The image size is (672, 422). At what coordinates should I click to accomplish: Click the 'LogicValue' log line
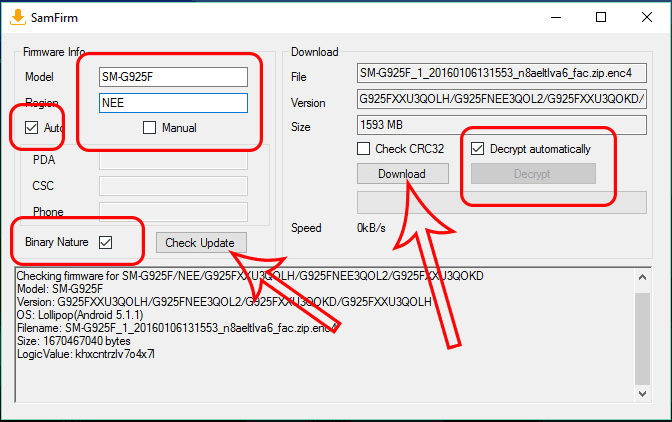click(85, 354)
